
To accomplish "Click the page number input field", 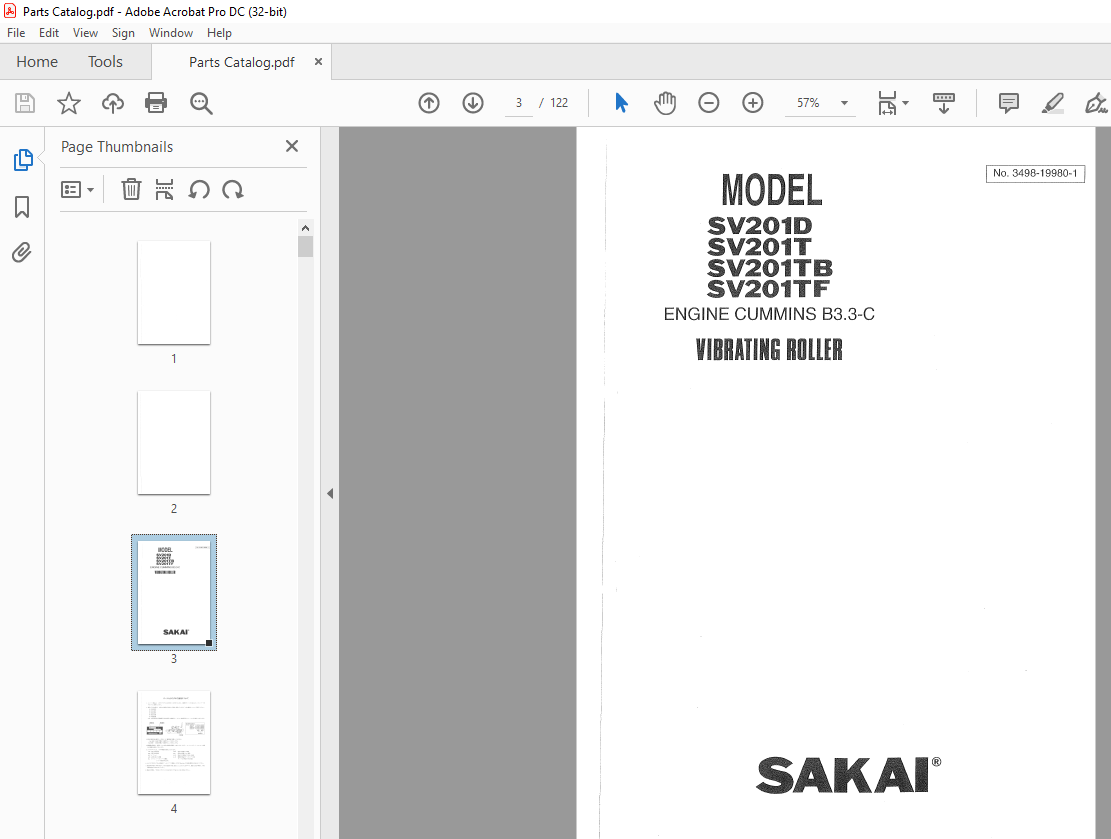I will pyautogui.click(x=519, y=103).
